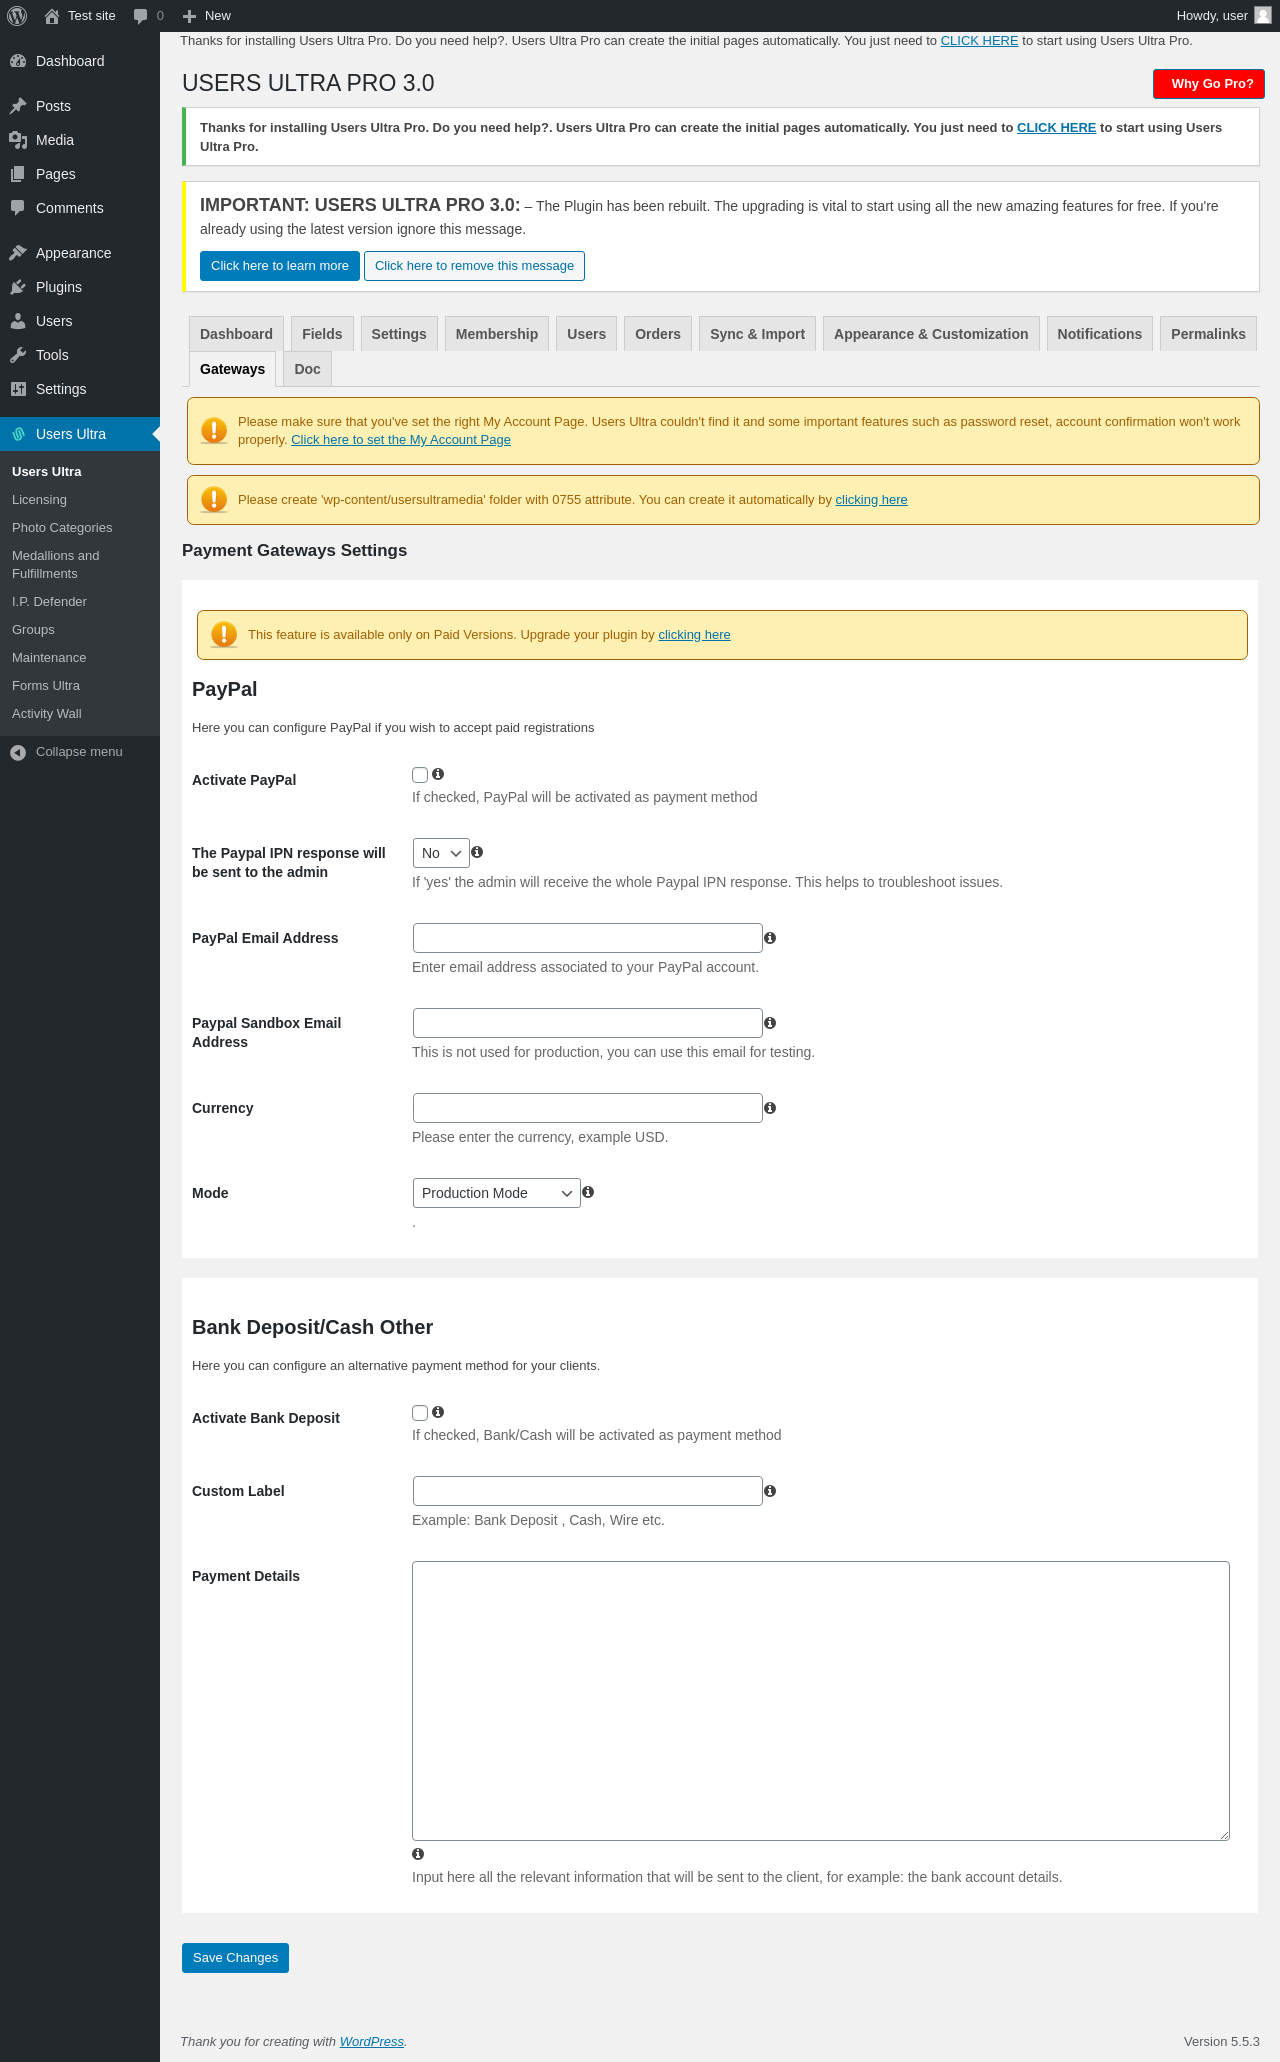
Task: Switch to the Membership tab
Action: [497, 334]
